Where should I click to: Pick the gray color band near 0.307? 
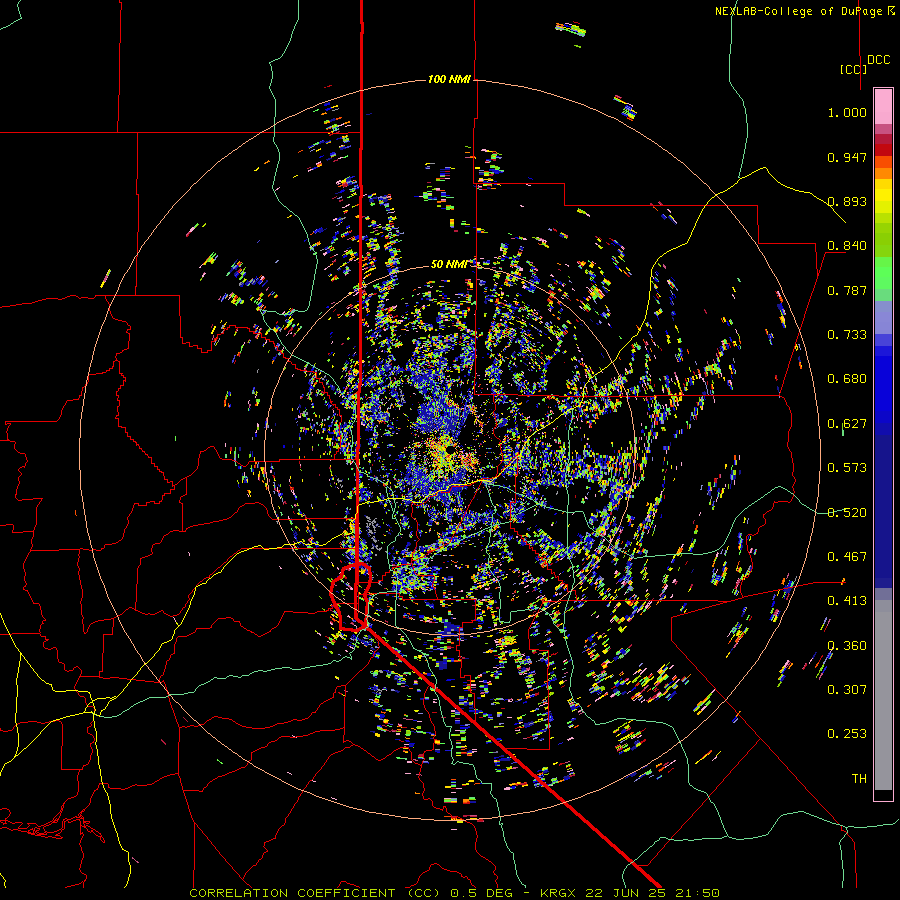click(x=883, y=700)
